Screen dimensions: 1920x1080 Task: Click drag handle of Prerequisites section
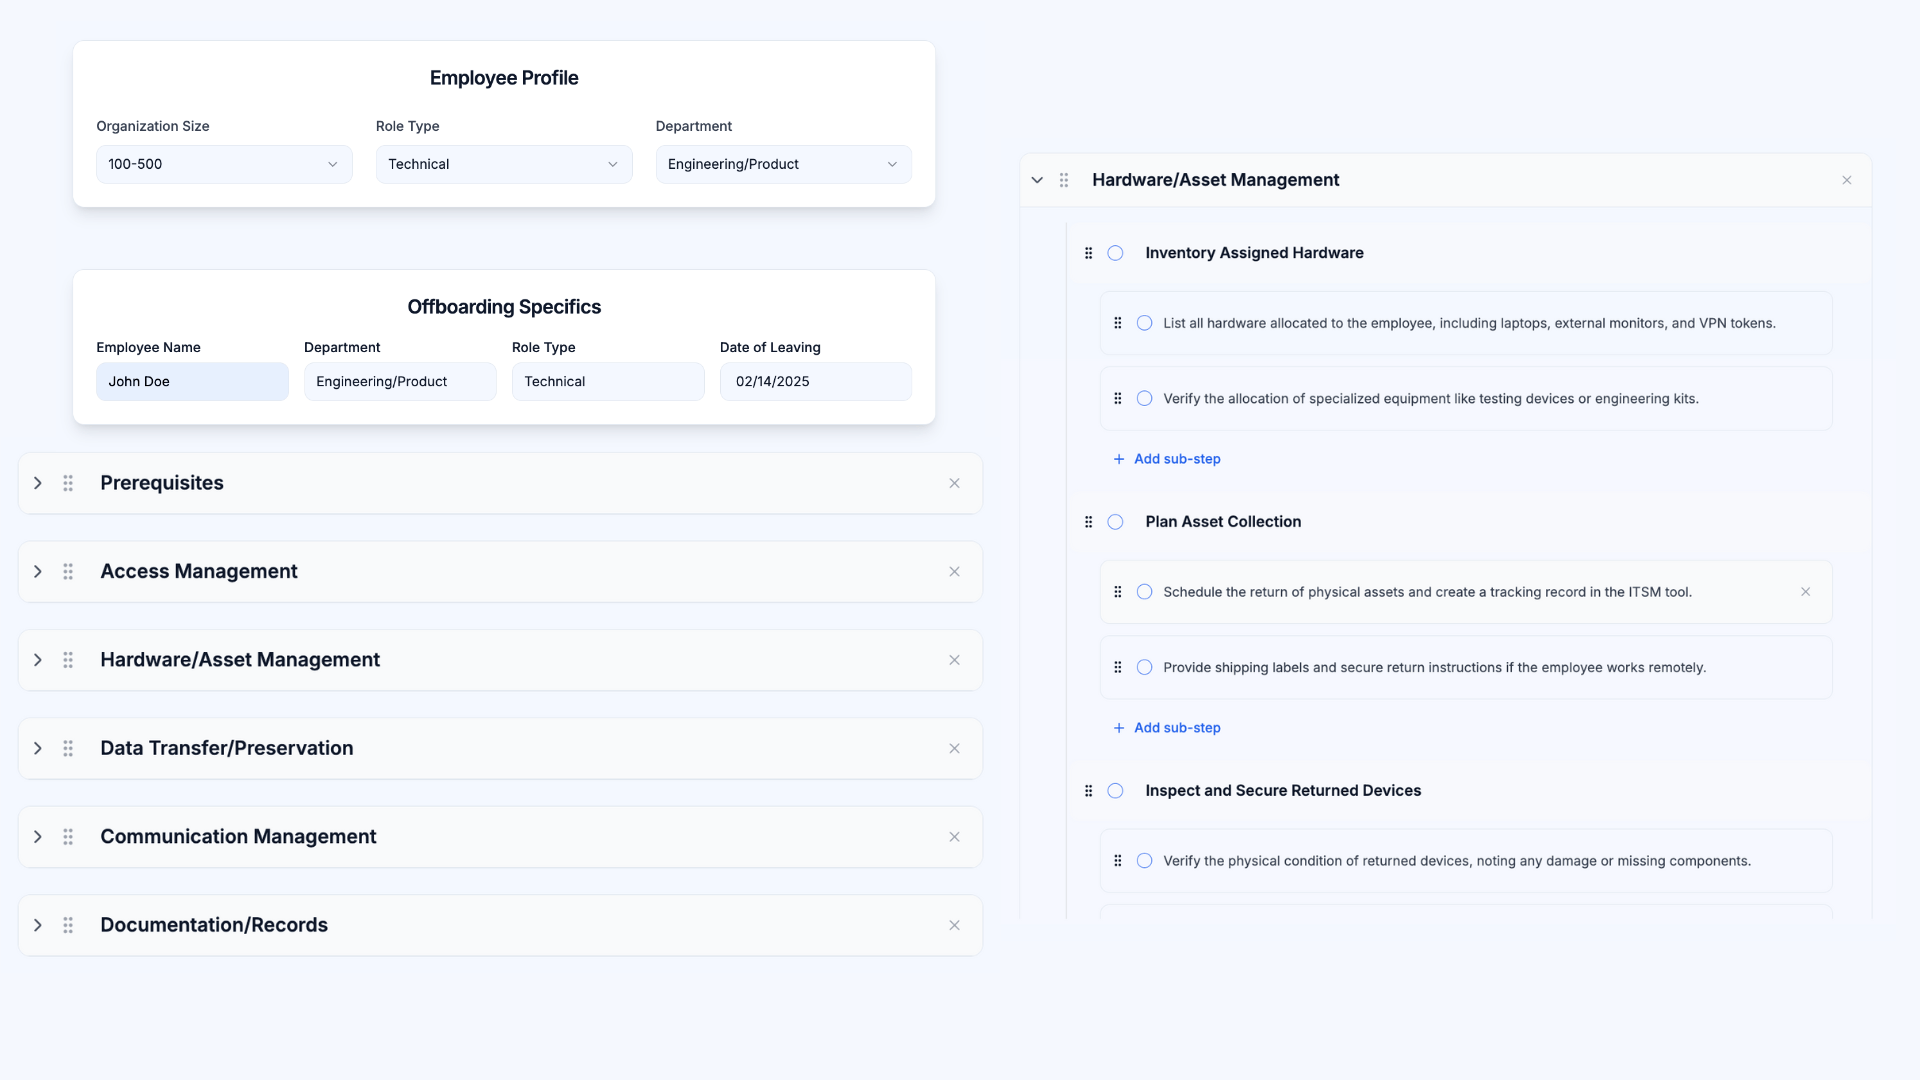tap(68, 483)
